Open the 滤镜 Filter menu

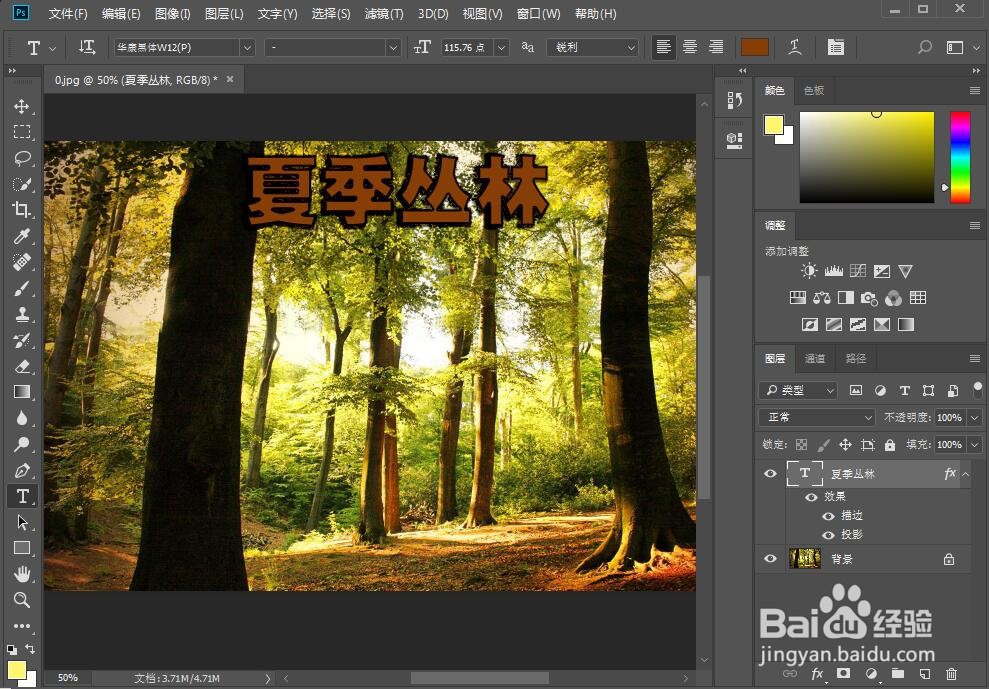tap(385, 13)
